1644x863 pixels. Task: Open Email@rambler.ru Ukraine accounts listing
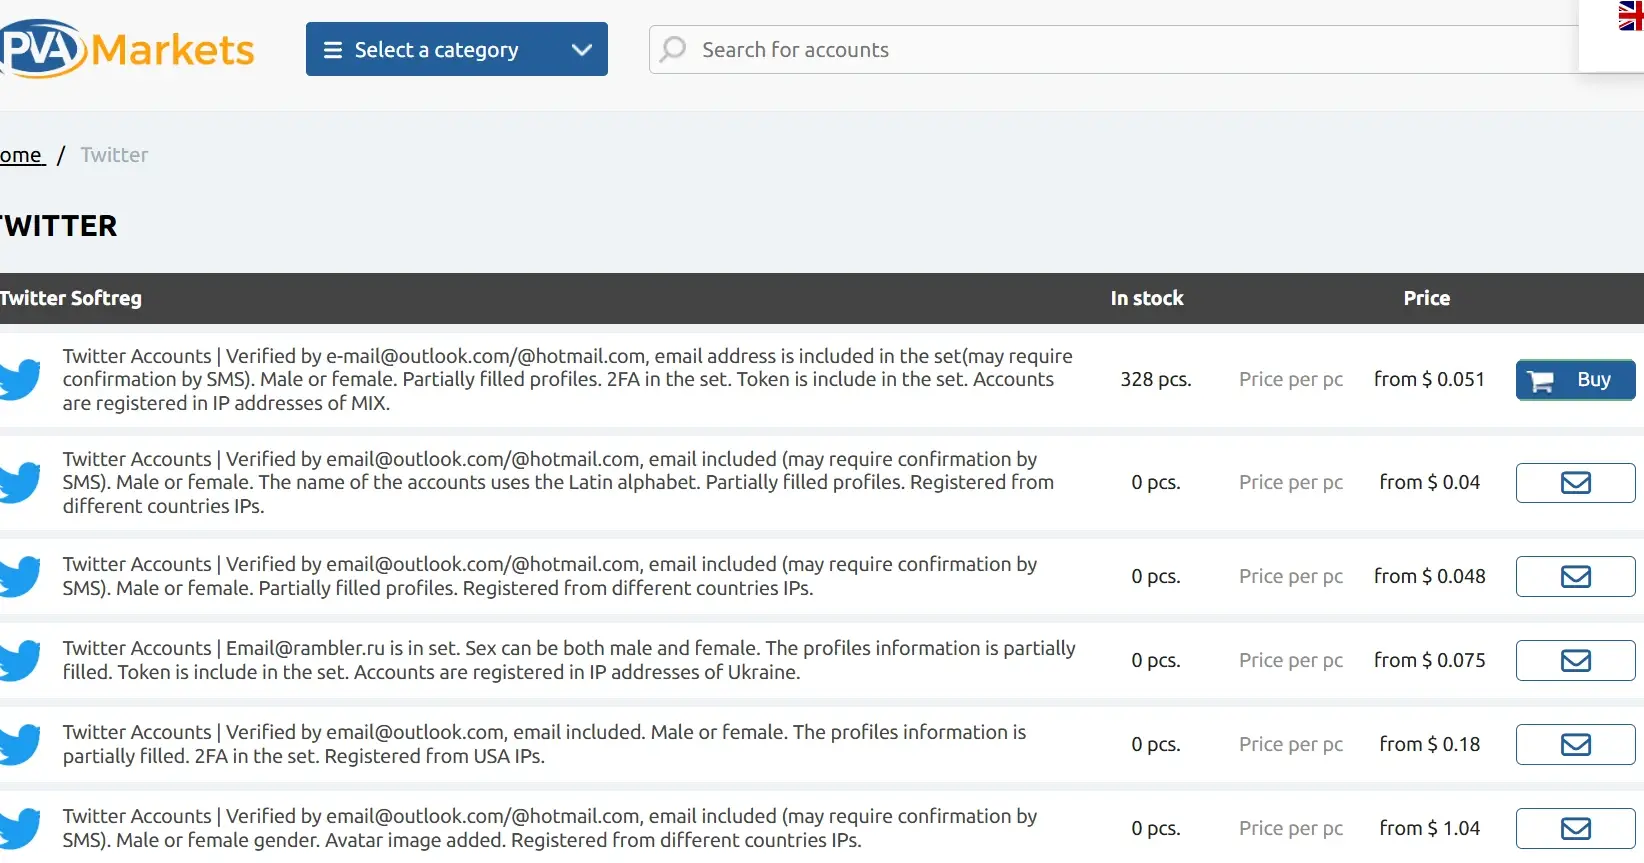(x=569, y=661)
